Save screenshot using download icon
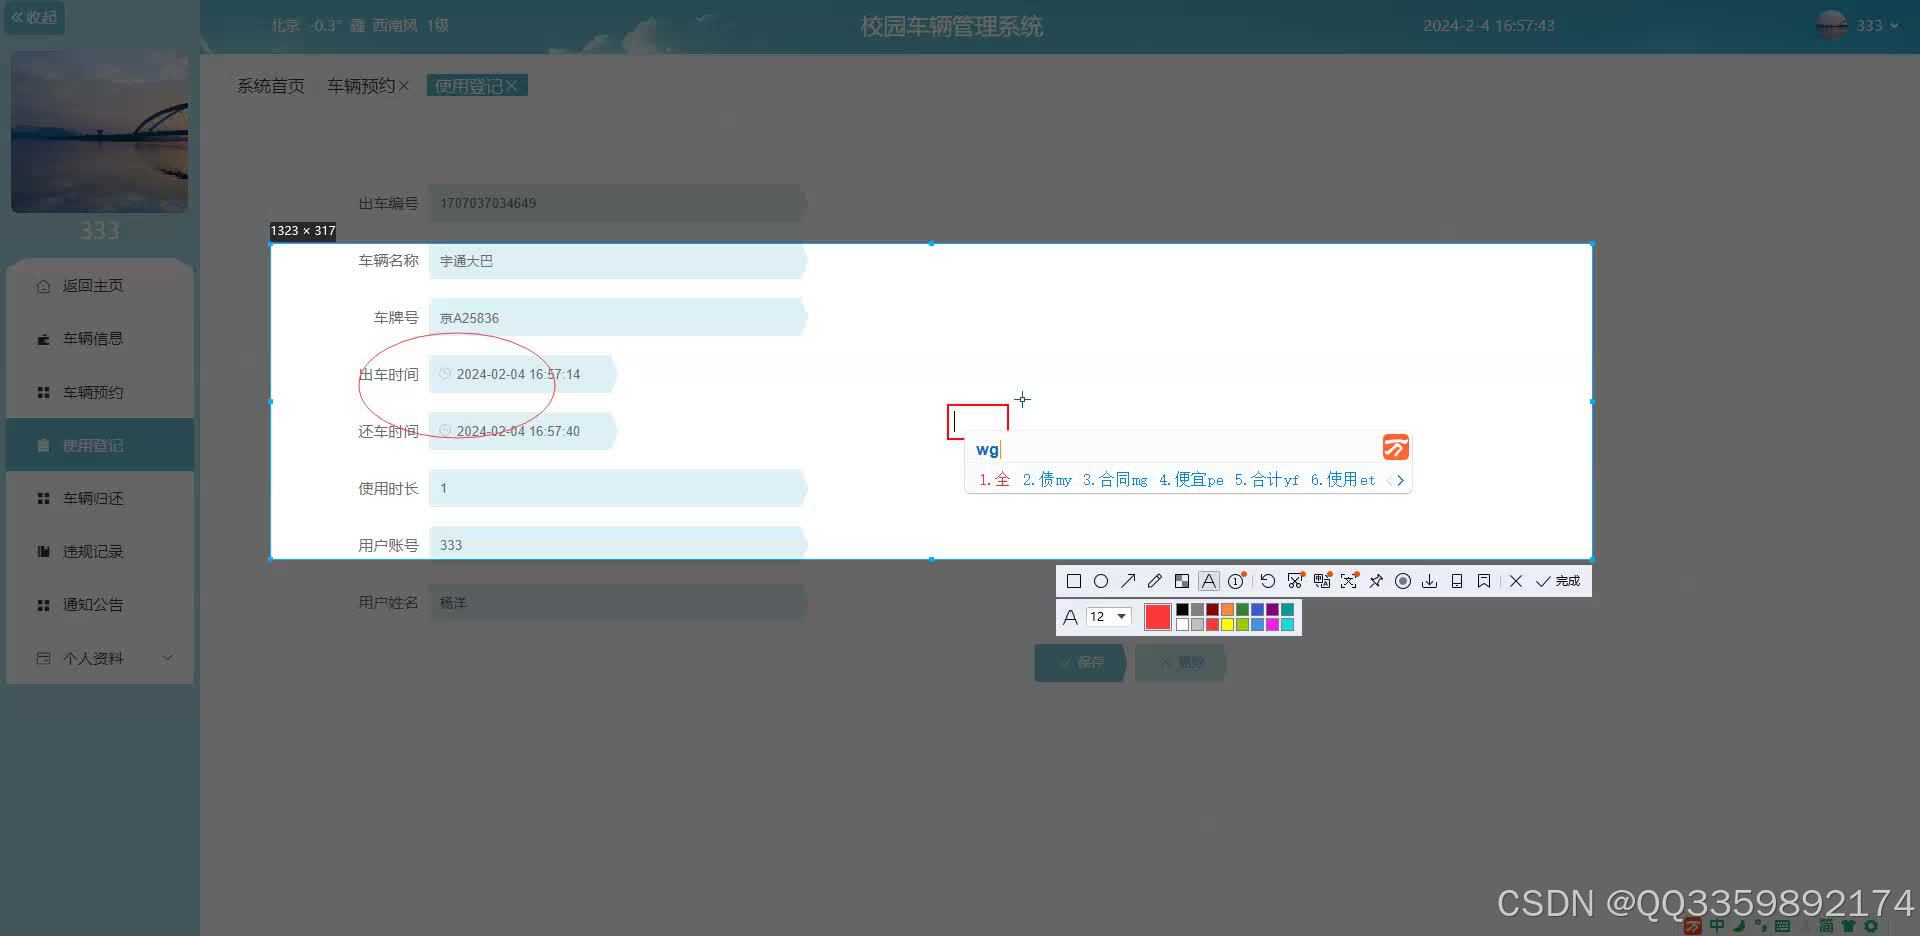Viewport: 1920px width, 936px height. coord(1430,581)
